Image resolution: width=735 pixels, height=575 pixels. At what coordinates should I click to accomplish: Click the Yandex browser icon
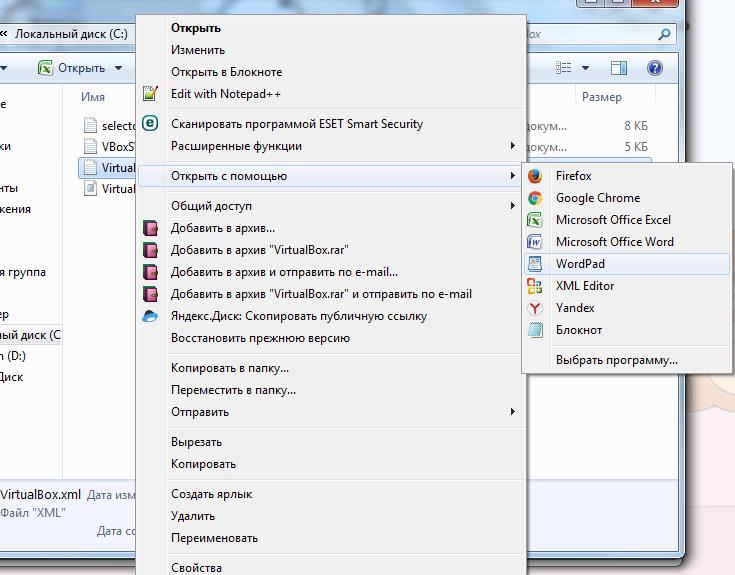(x=535, y=308)
